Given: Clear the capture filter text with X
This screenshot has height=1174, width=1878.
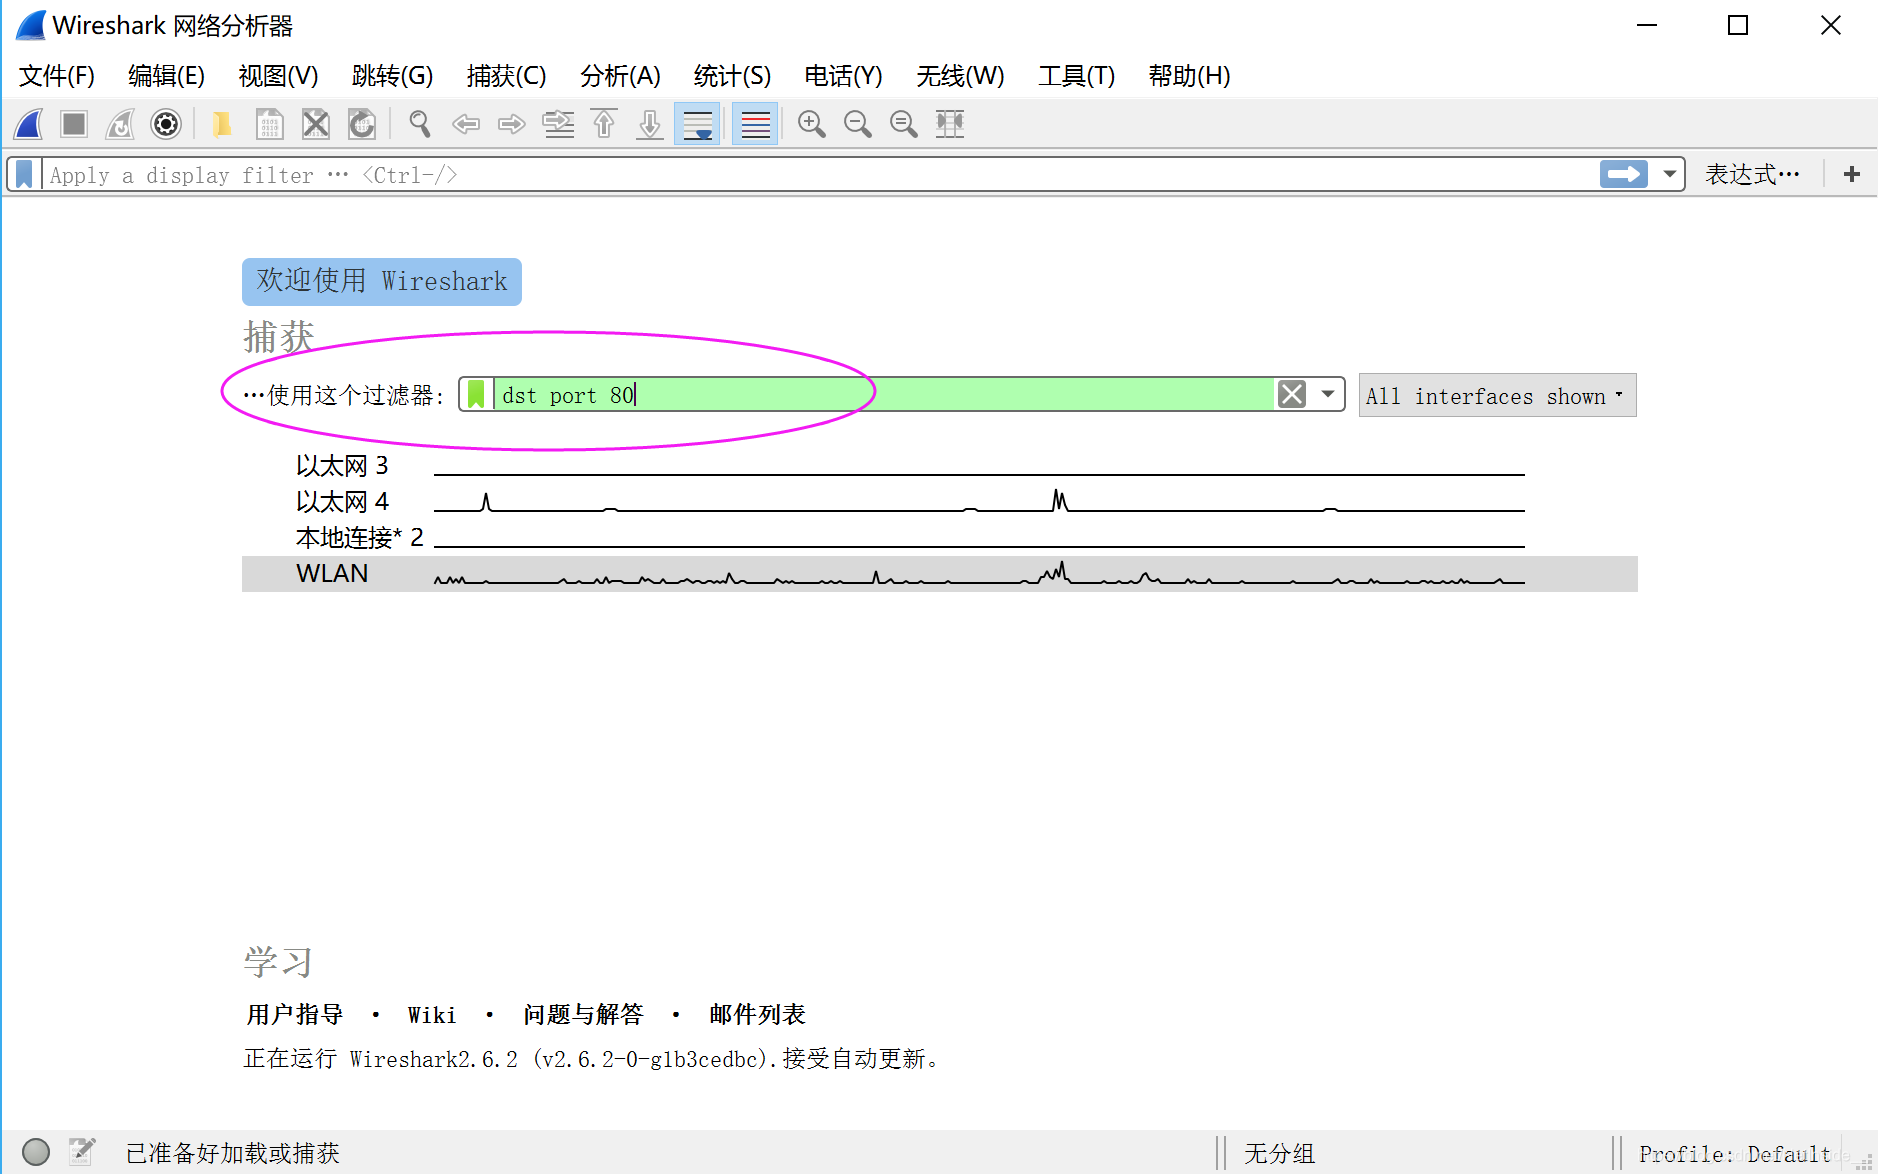Looking at the screenshot, I should 1292,394.
